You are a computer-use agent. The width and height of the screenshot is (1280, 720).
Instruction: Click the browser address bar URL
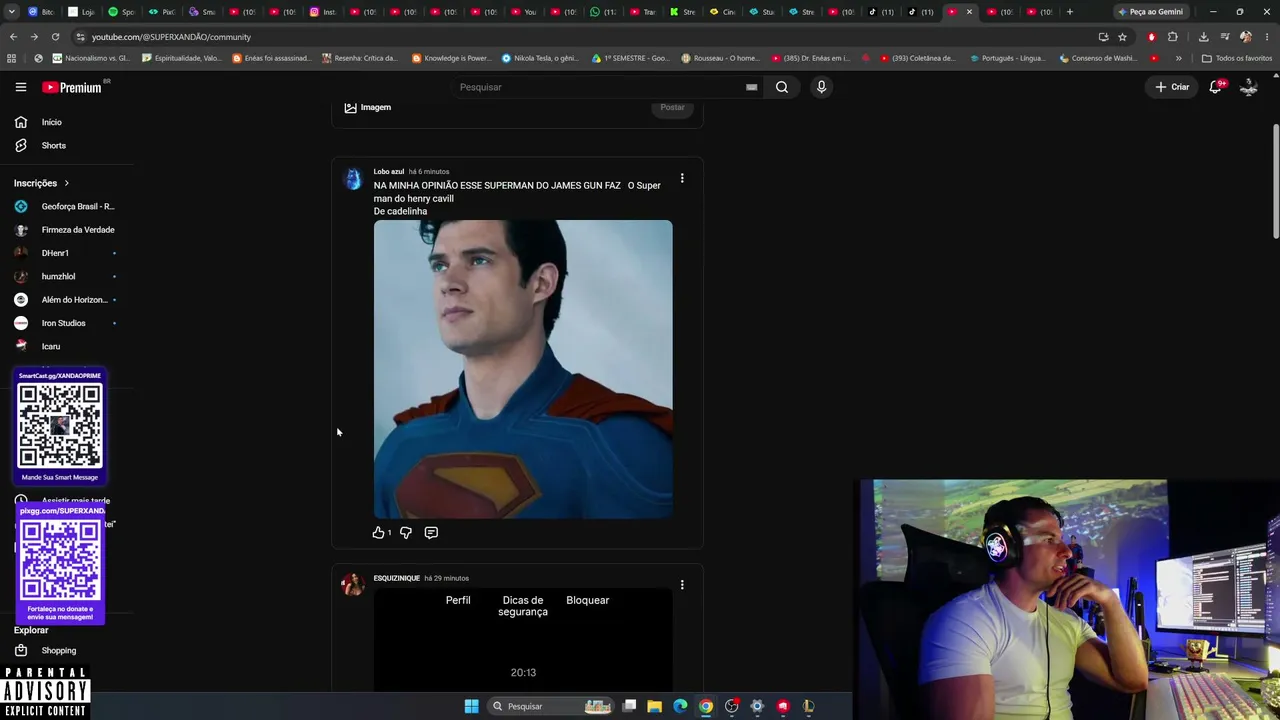[171, 37]
